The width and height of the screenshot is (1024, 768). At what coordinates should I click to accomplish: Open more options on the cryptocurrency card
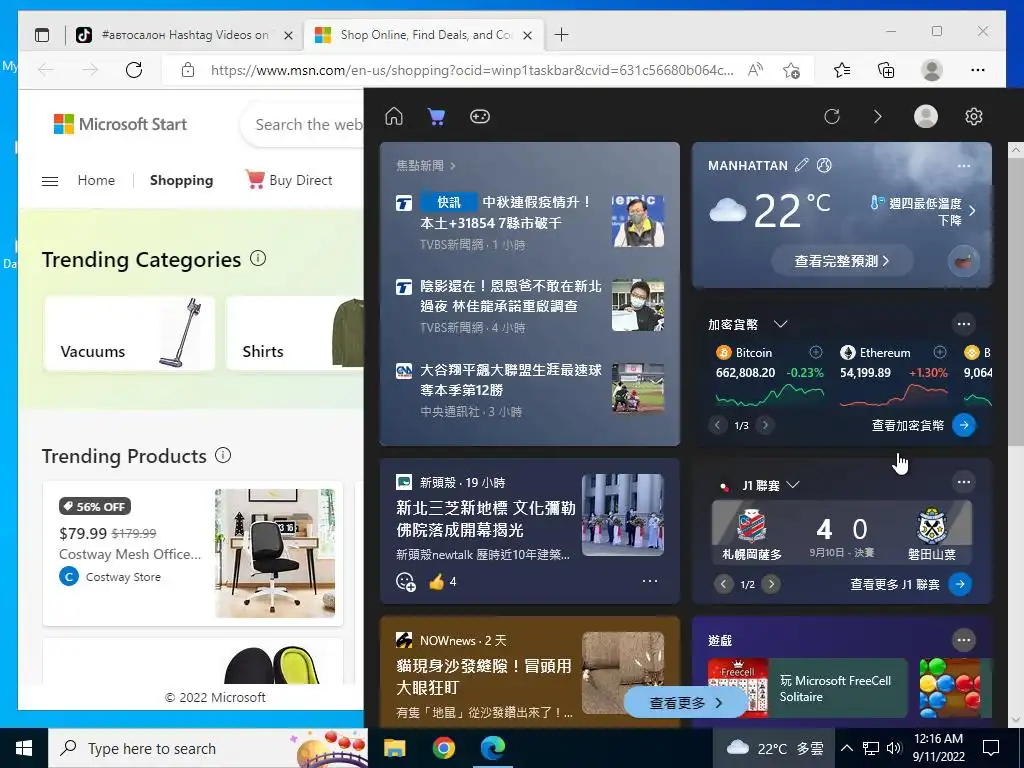pyautogui.click(x=964, y=324)
